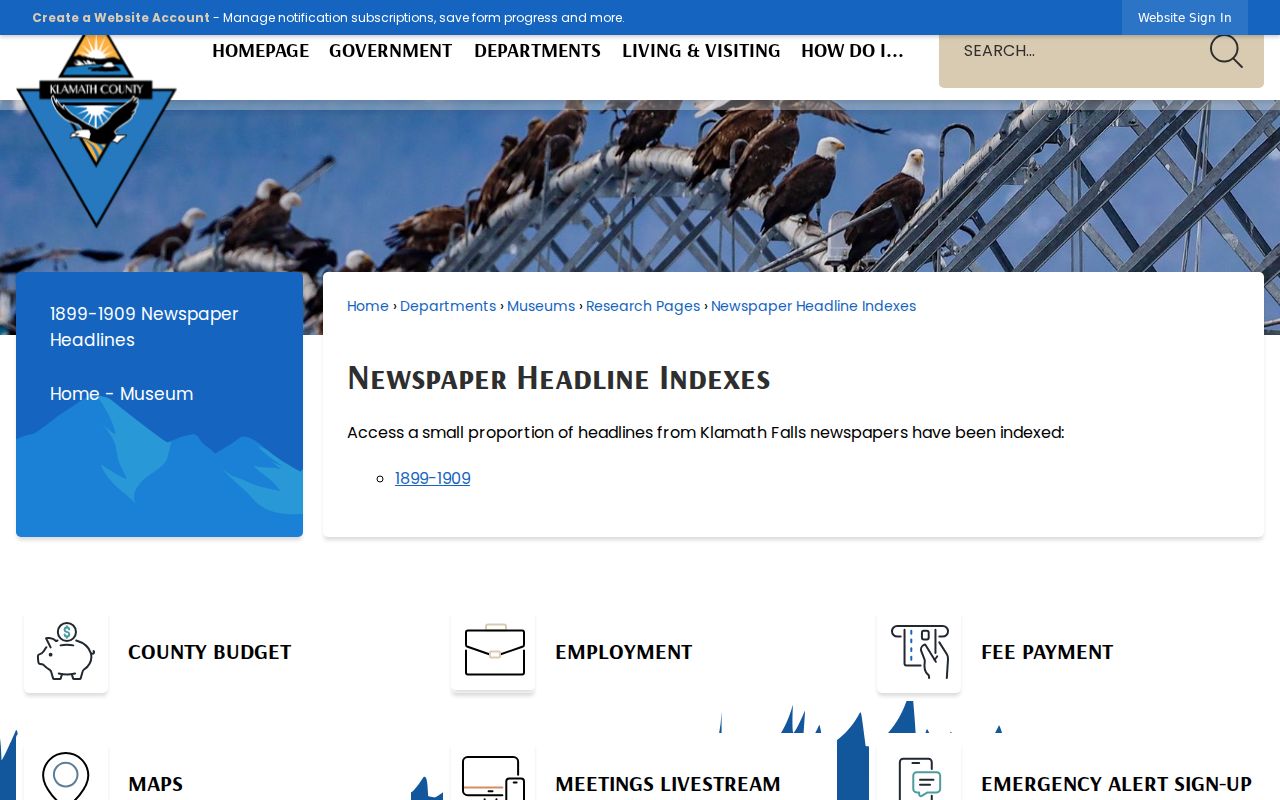Click the 'Access a small proportion' intro sentence

coord(706,433)
